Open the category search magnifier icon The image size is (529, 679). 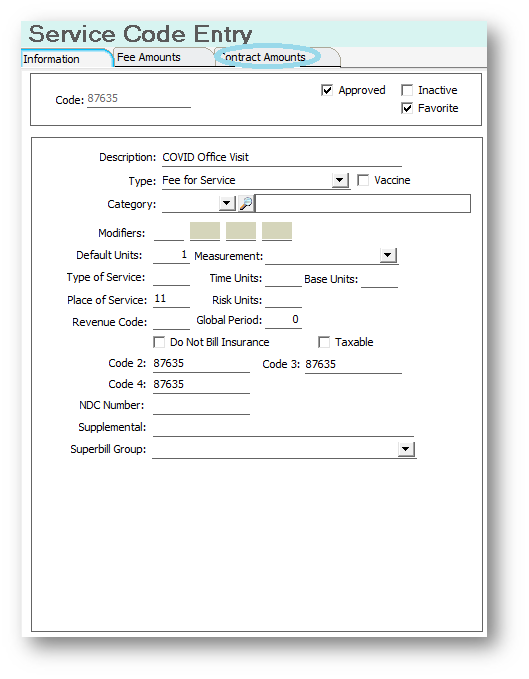[x=246, y=203]
